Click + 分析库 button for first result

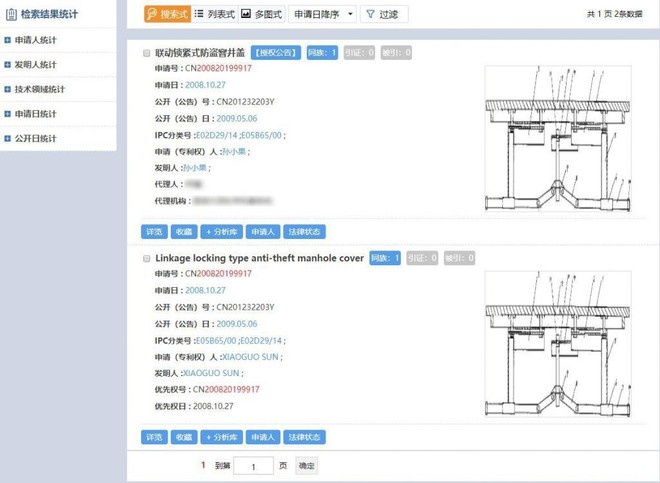pyautogui.click(x=221, y=232)
